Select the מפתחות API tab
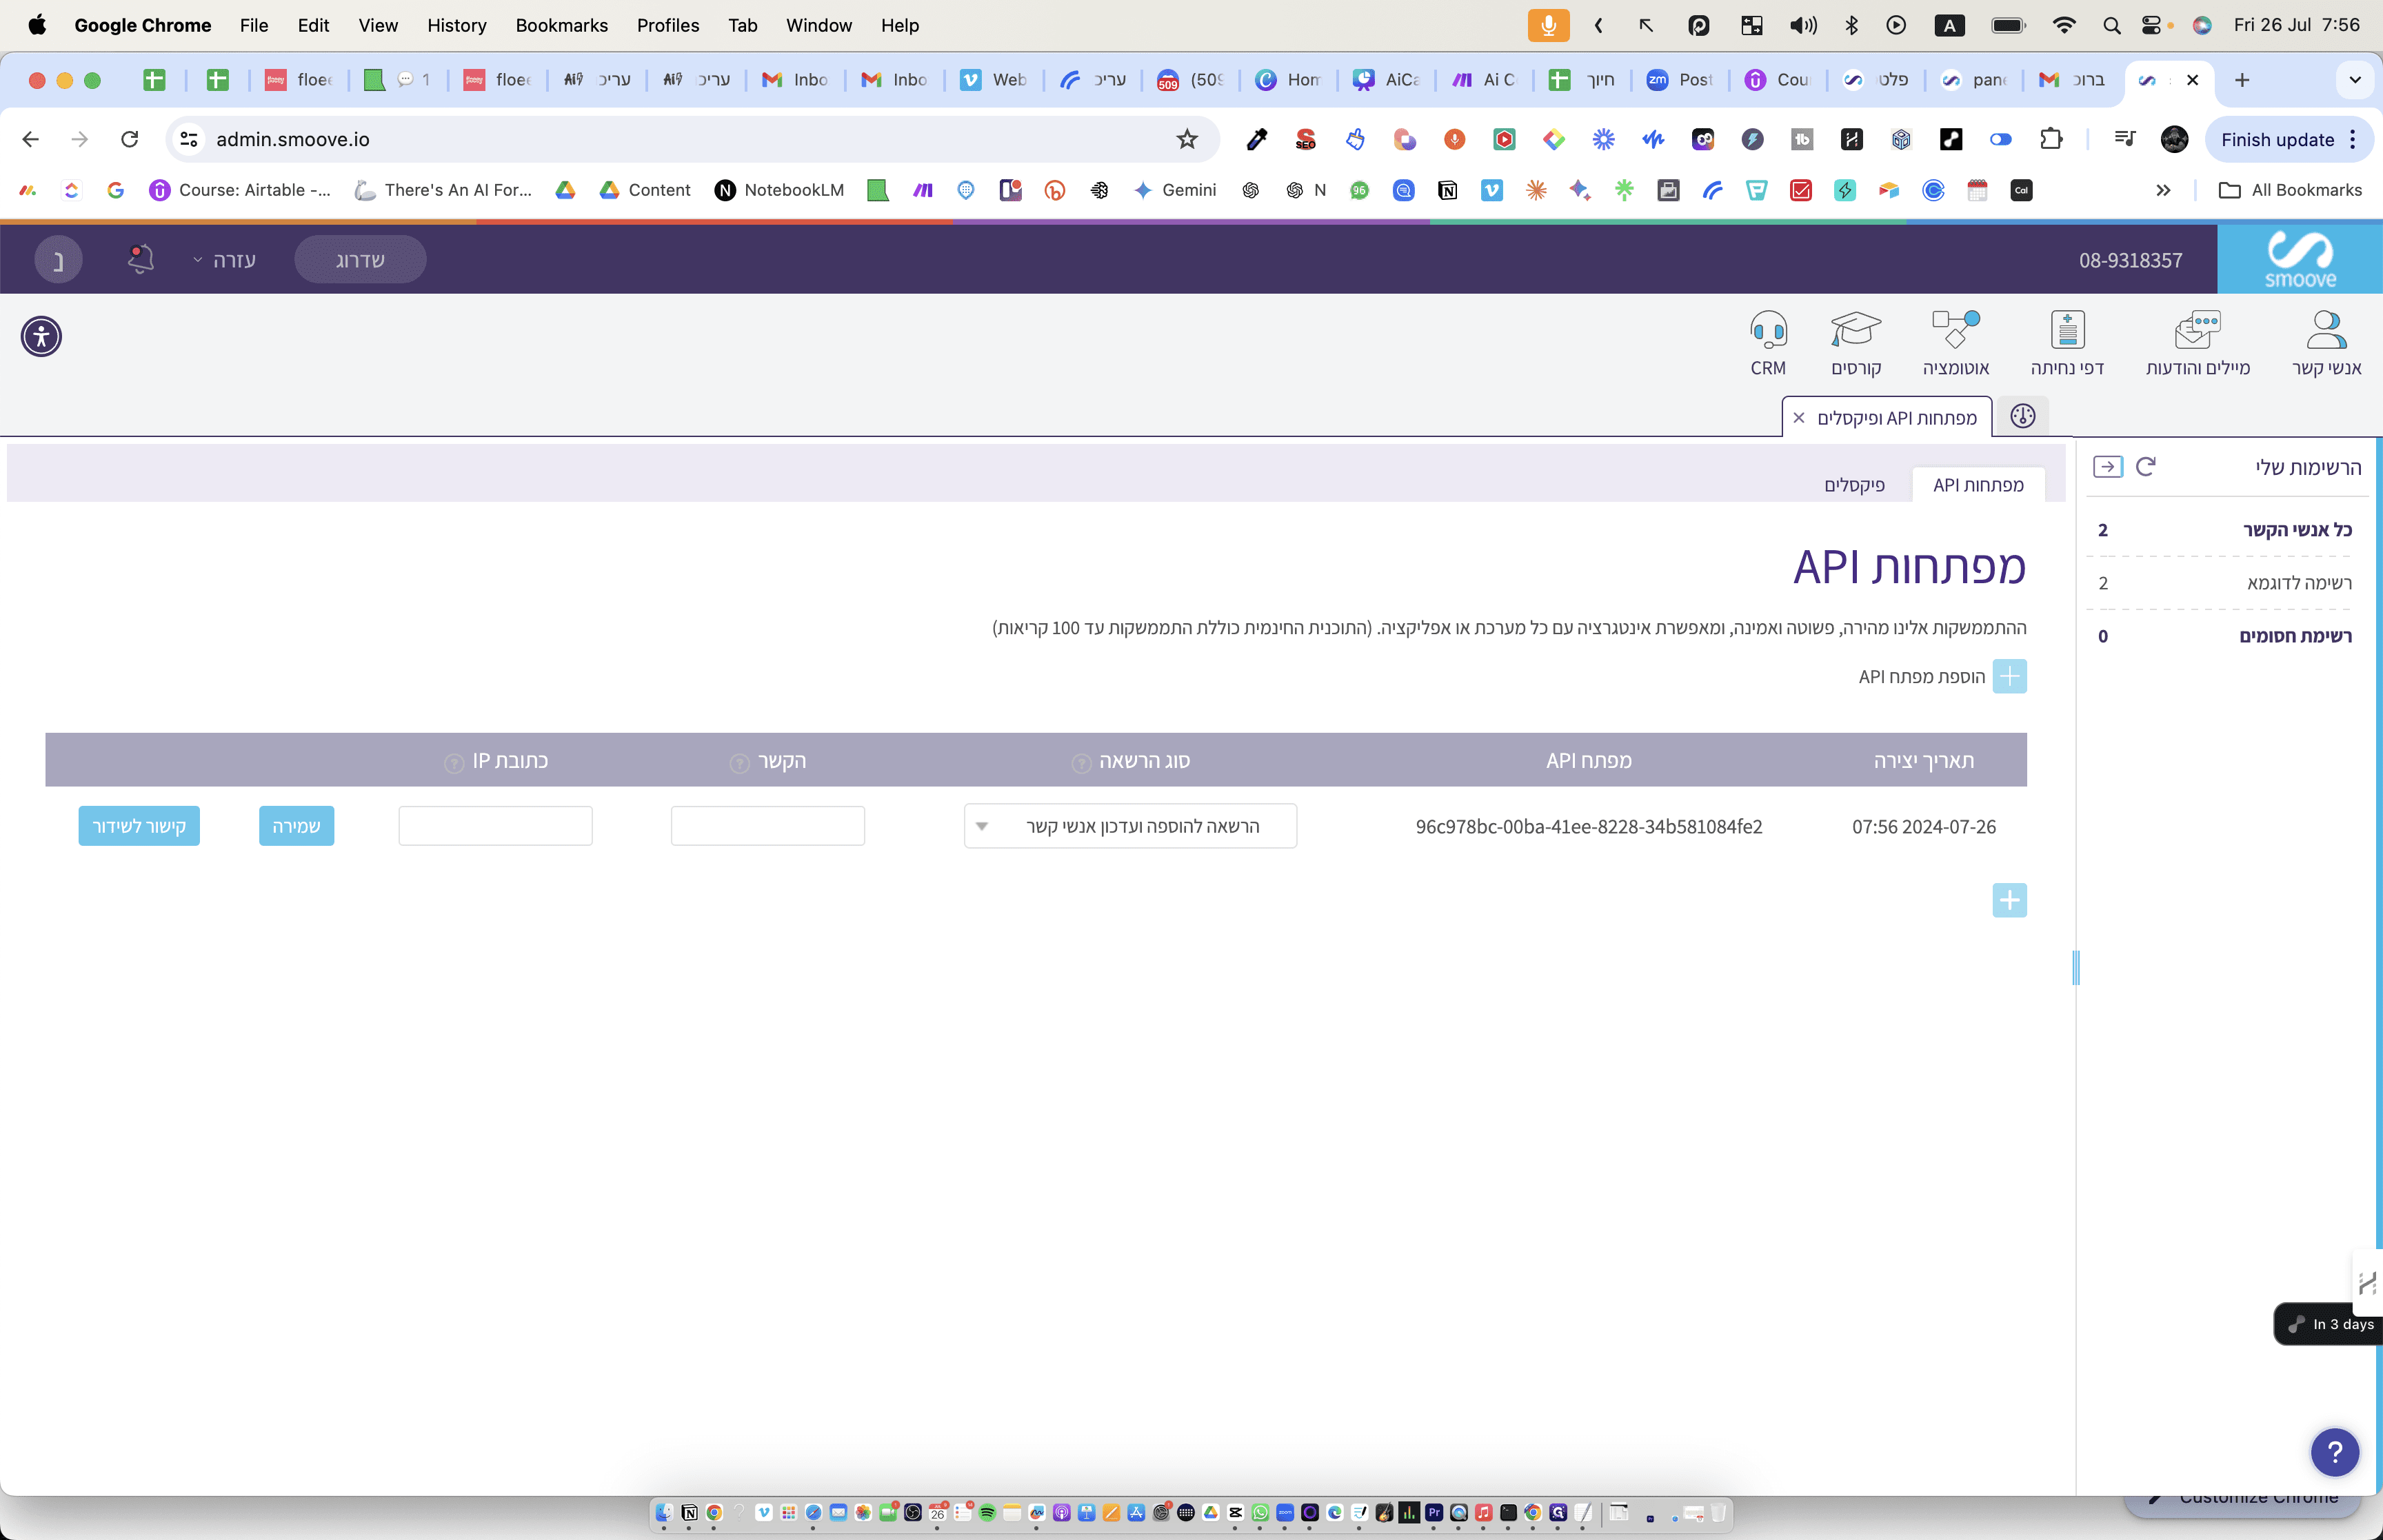Viewport: 2383px width, 1540px height. click(x=1978, y=485)
